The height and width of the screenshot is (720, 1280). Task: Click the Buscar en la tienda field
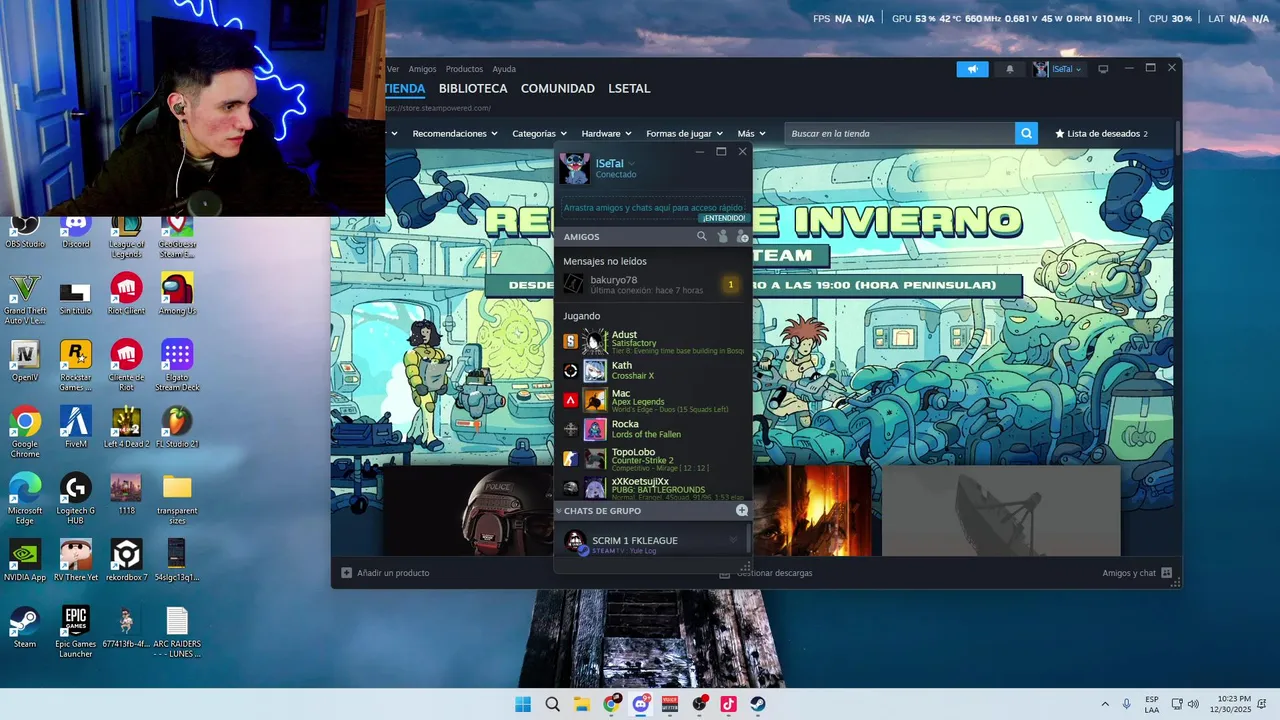pos(899,133)
